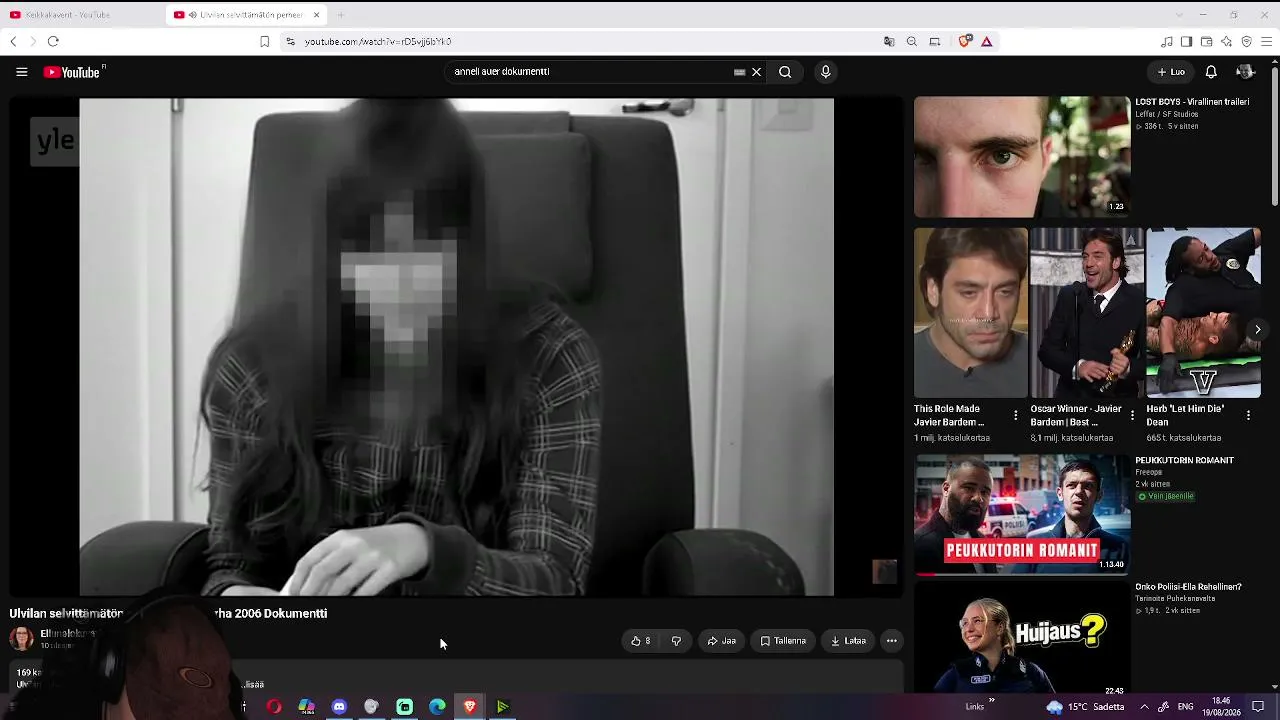
Task: Open the media control music note icon
Action: click(1166, 41)
